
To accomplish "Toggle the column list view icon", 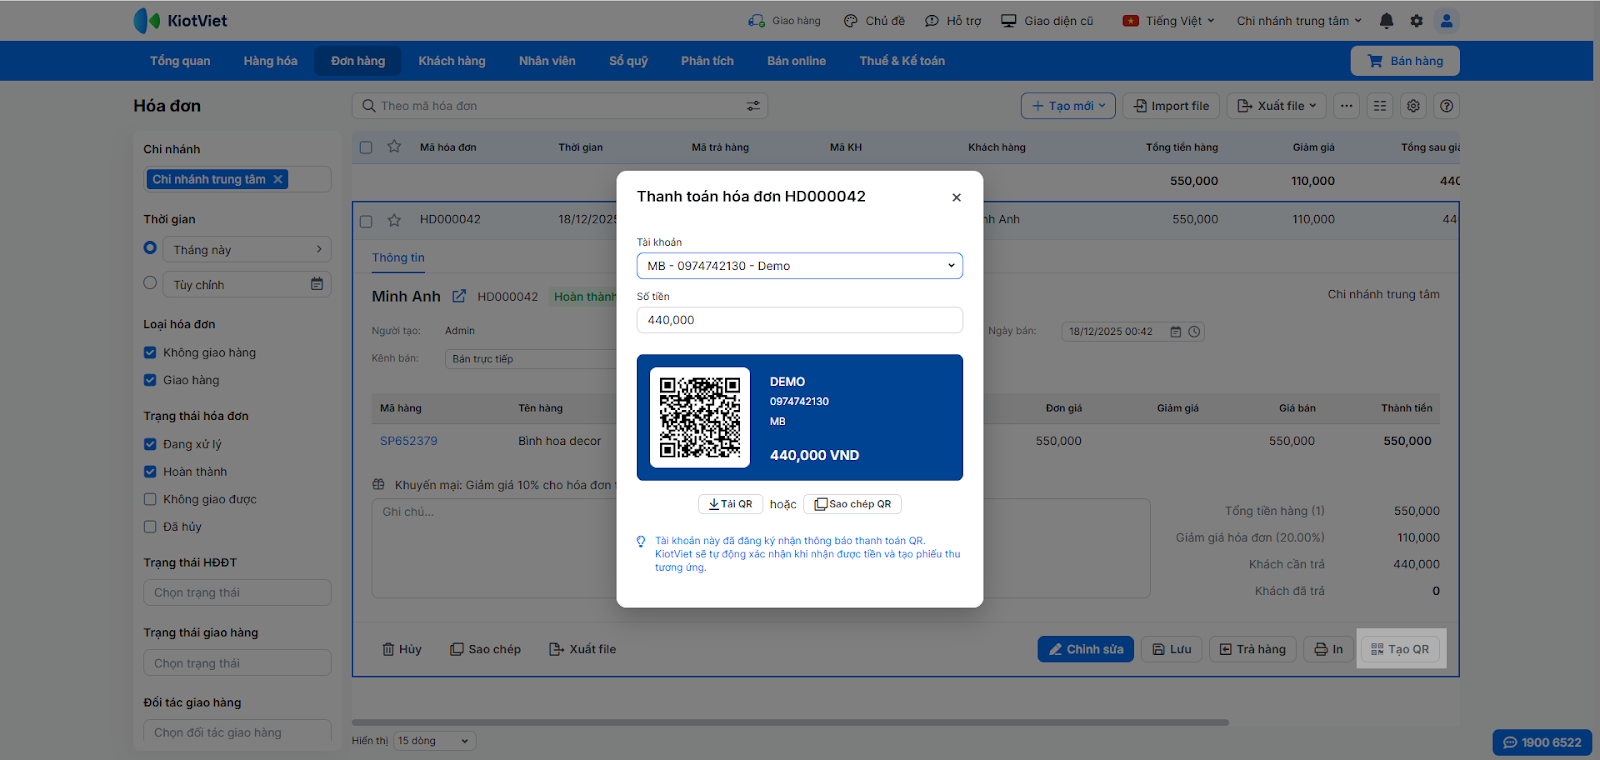I will 1380,106.
